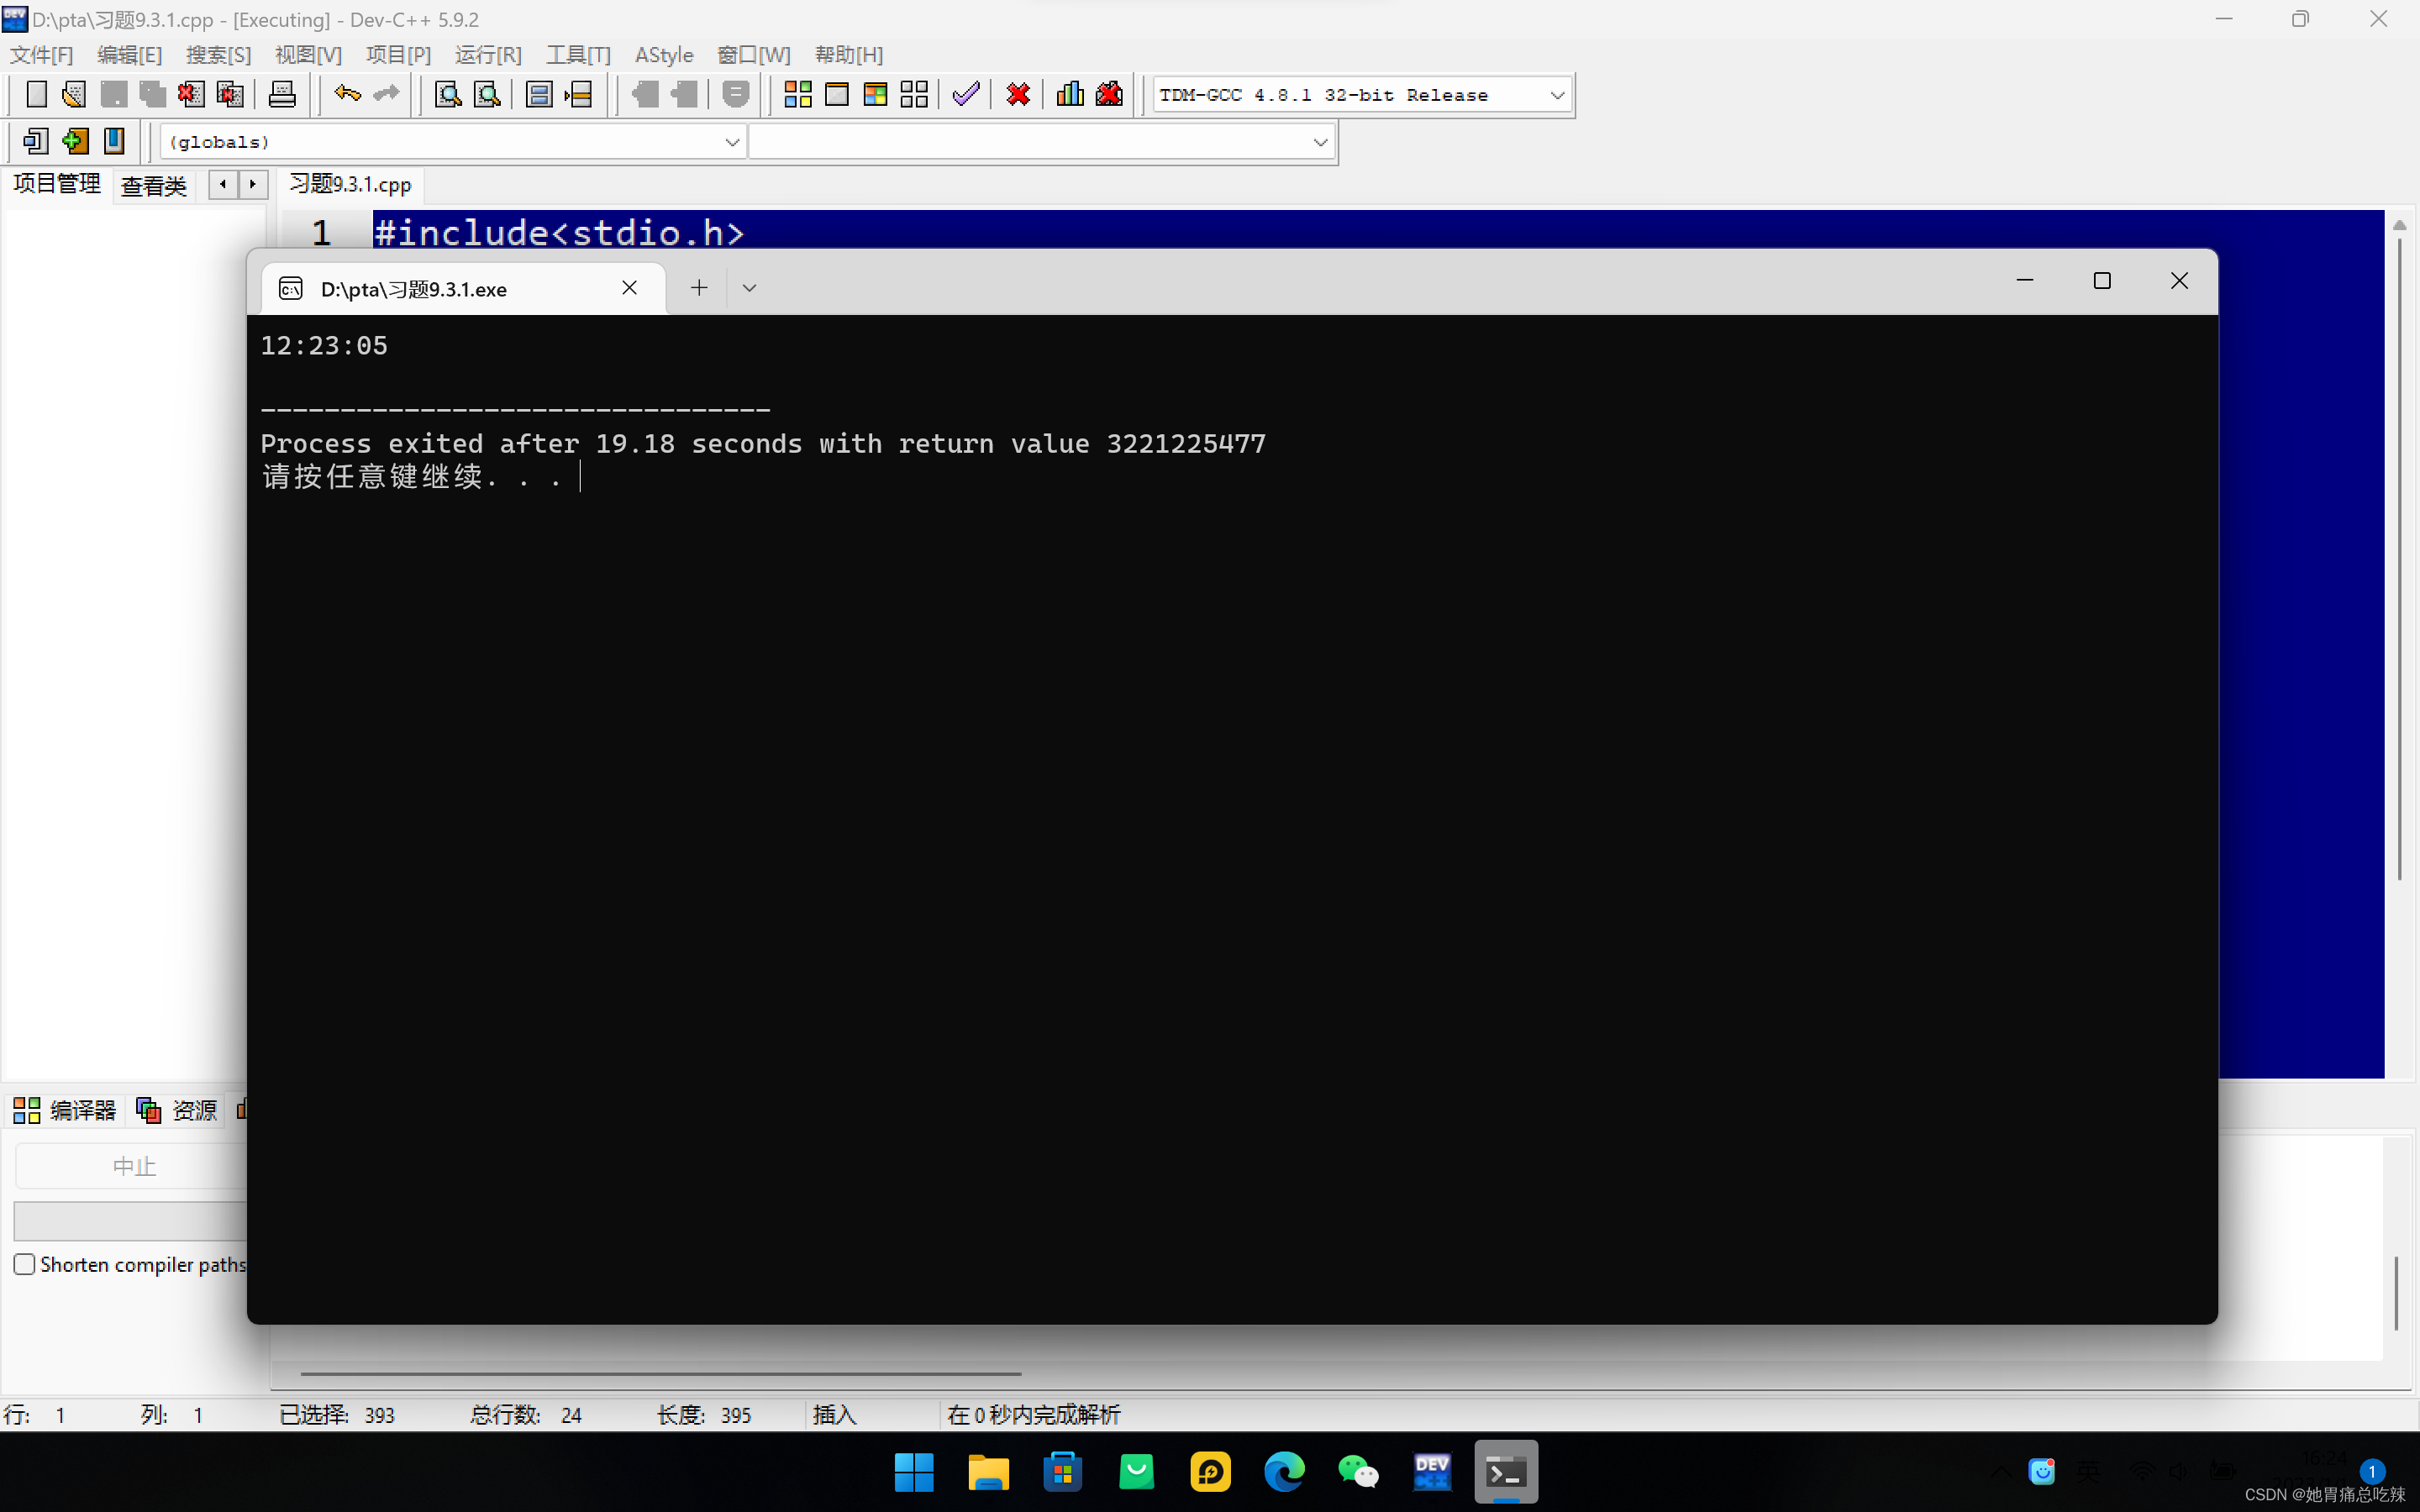
Task: Click the Undo arrow icon
Action: pyautogui.click(x=347, y=95)
